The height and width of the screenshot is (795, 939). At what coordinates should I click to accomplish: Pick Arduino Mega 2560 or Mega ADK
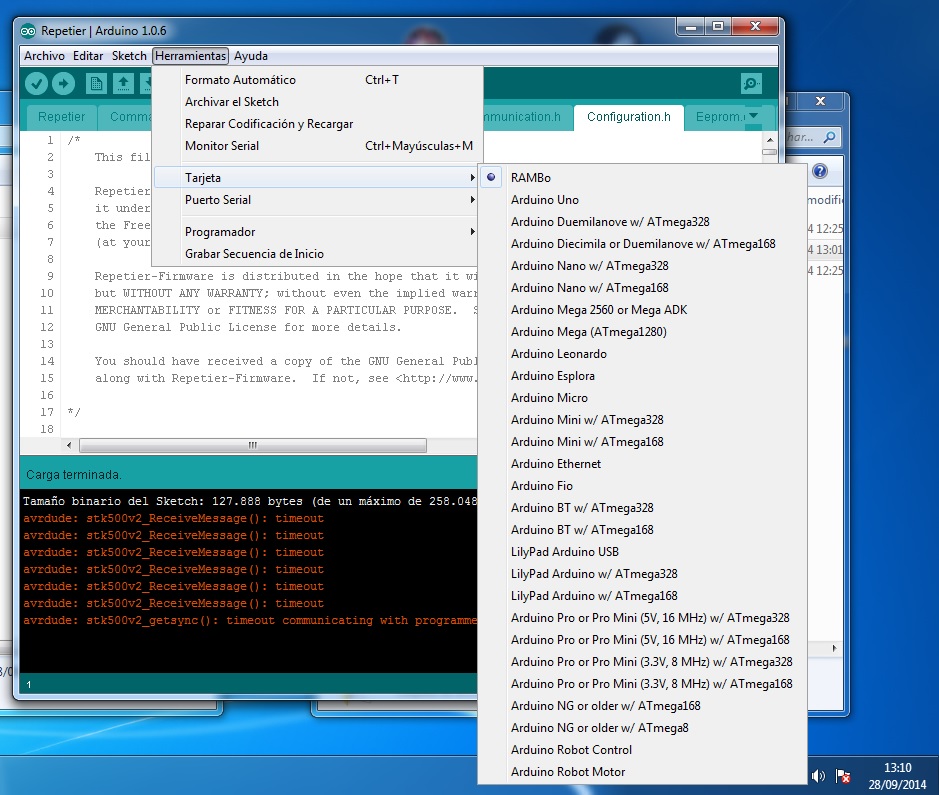598,310
